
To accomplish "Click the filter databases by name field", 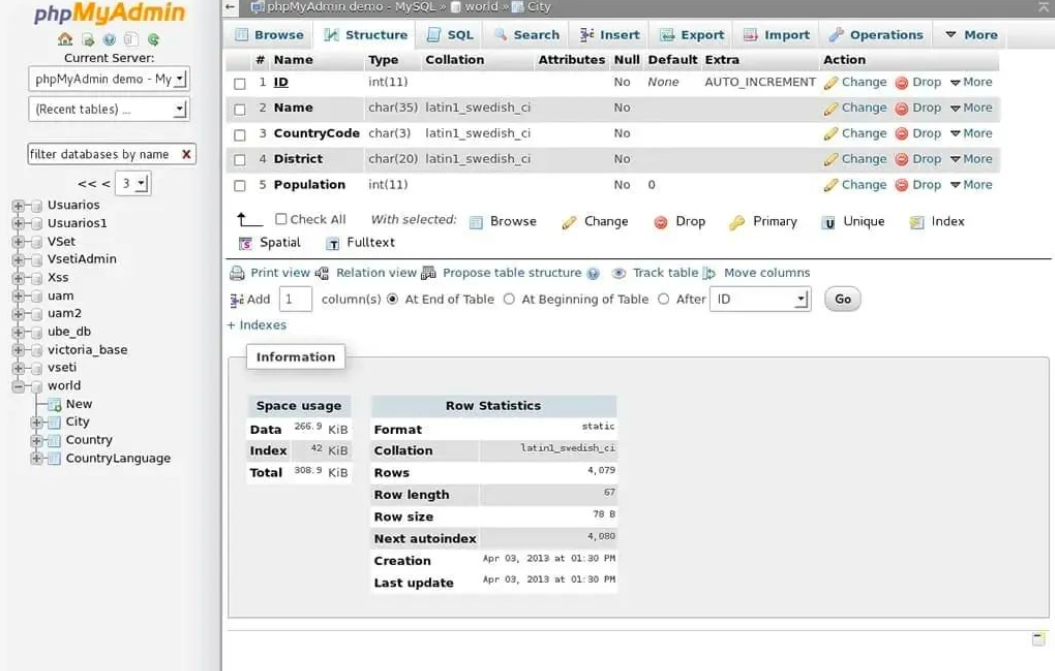I will [104, 154].
